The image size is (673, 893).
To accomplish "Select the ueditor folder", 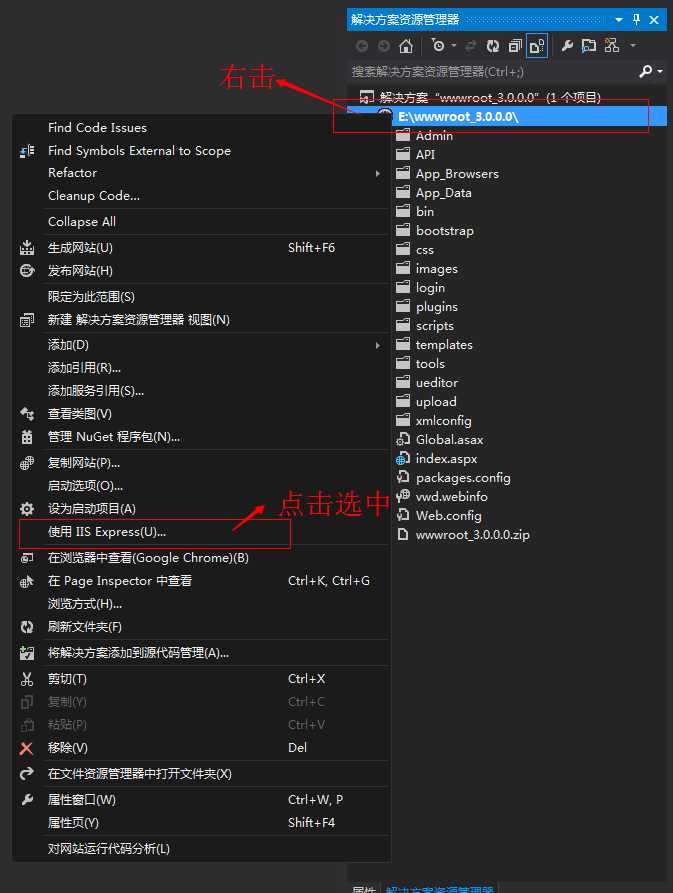I will [437, 383].
